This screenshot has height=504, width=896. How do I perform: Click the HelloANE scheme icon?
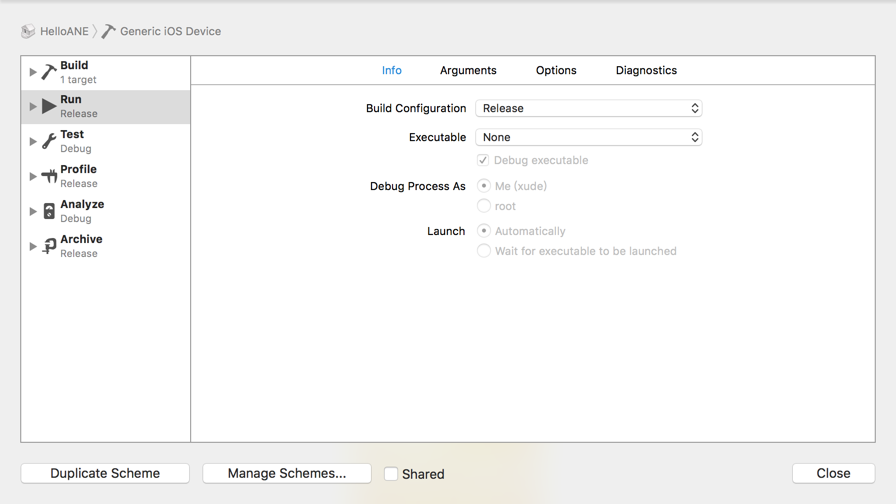(x=28, y=31)
